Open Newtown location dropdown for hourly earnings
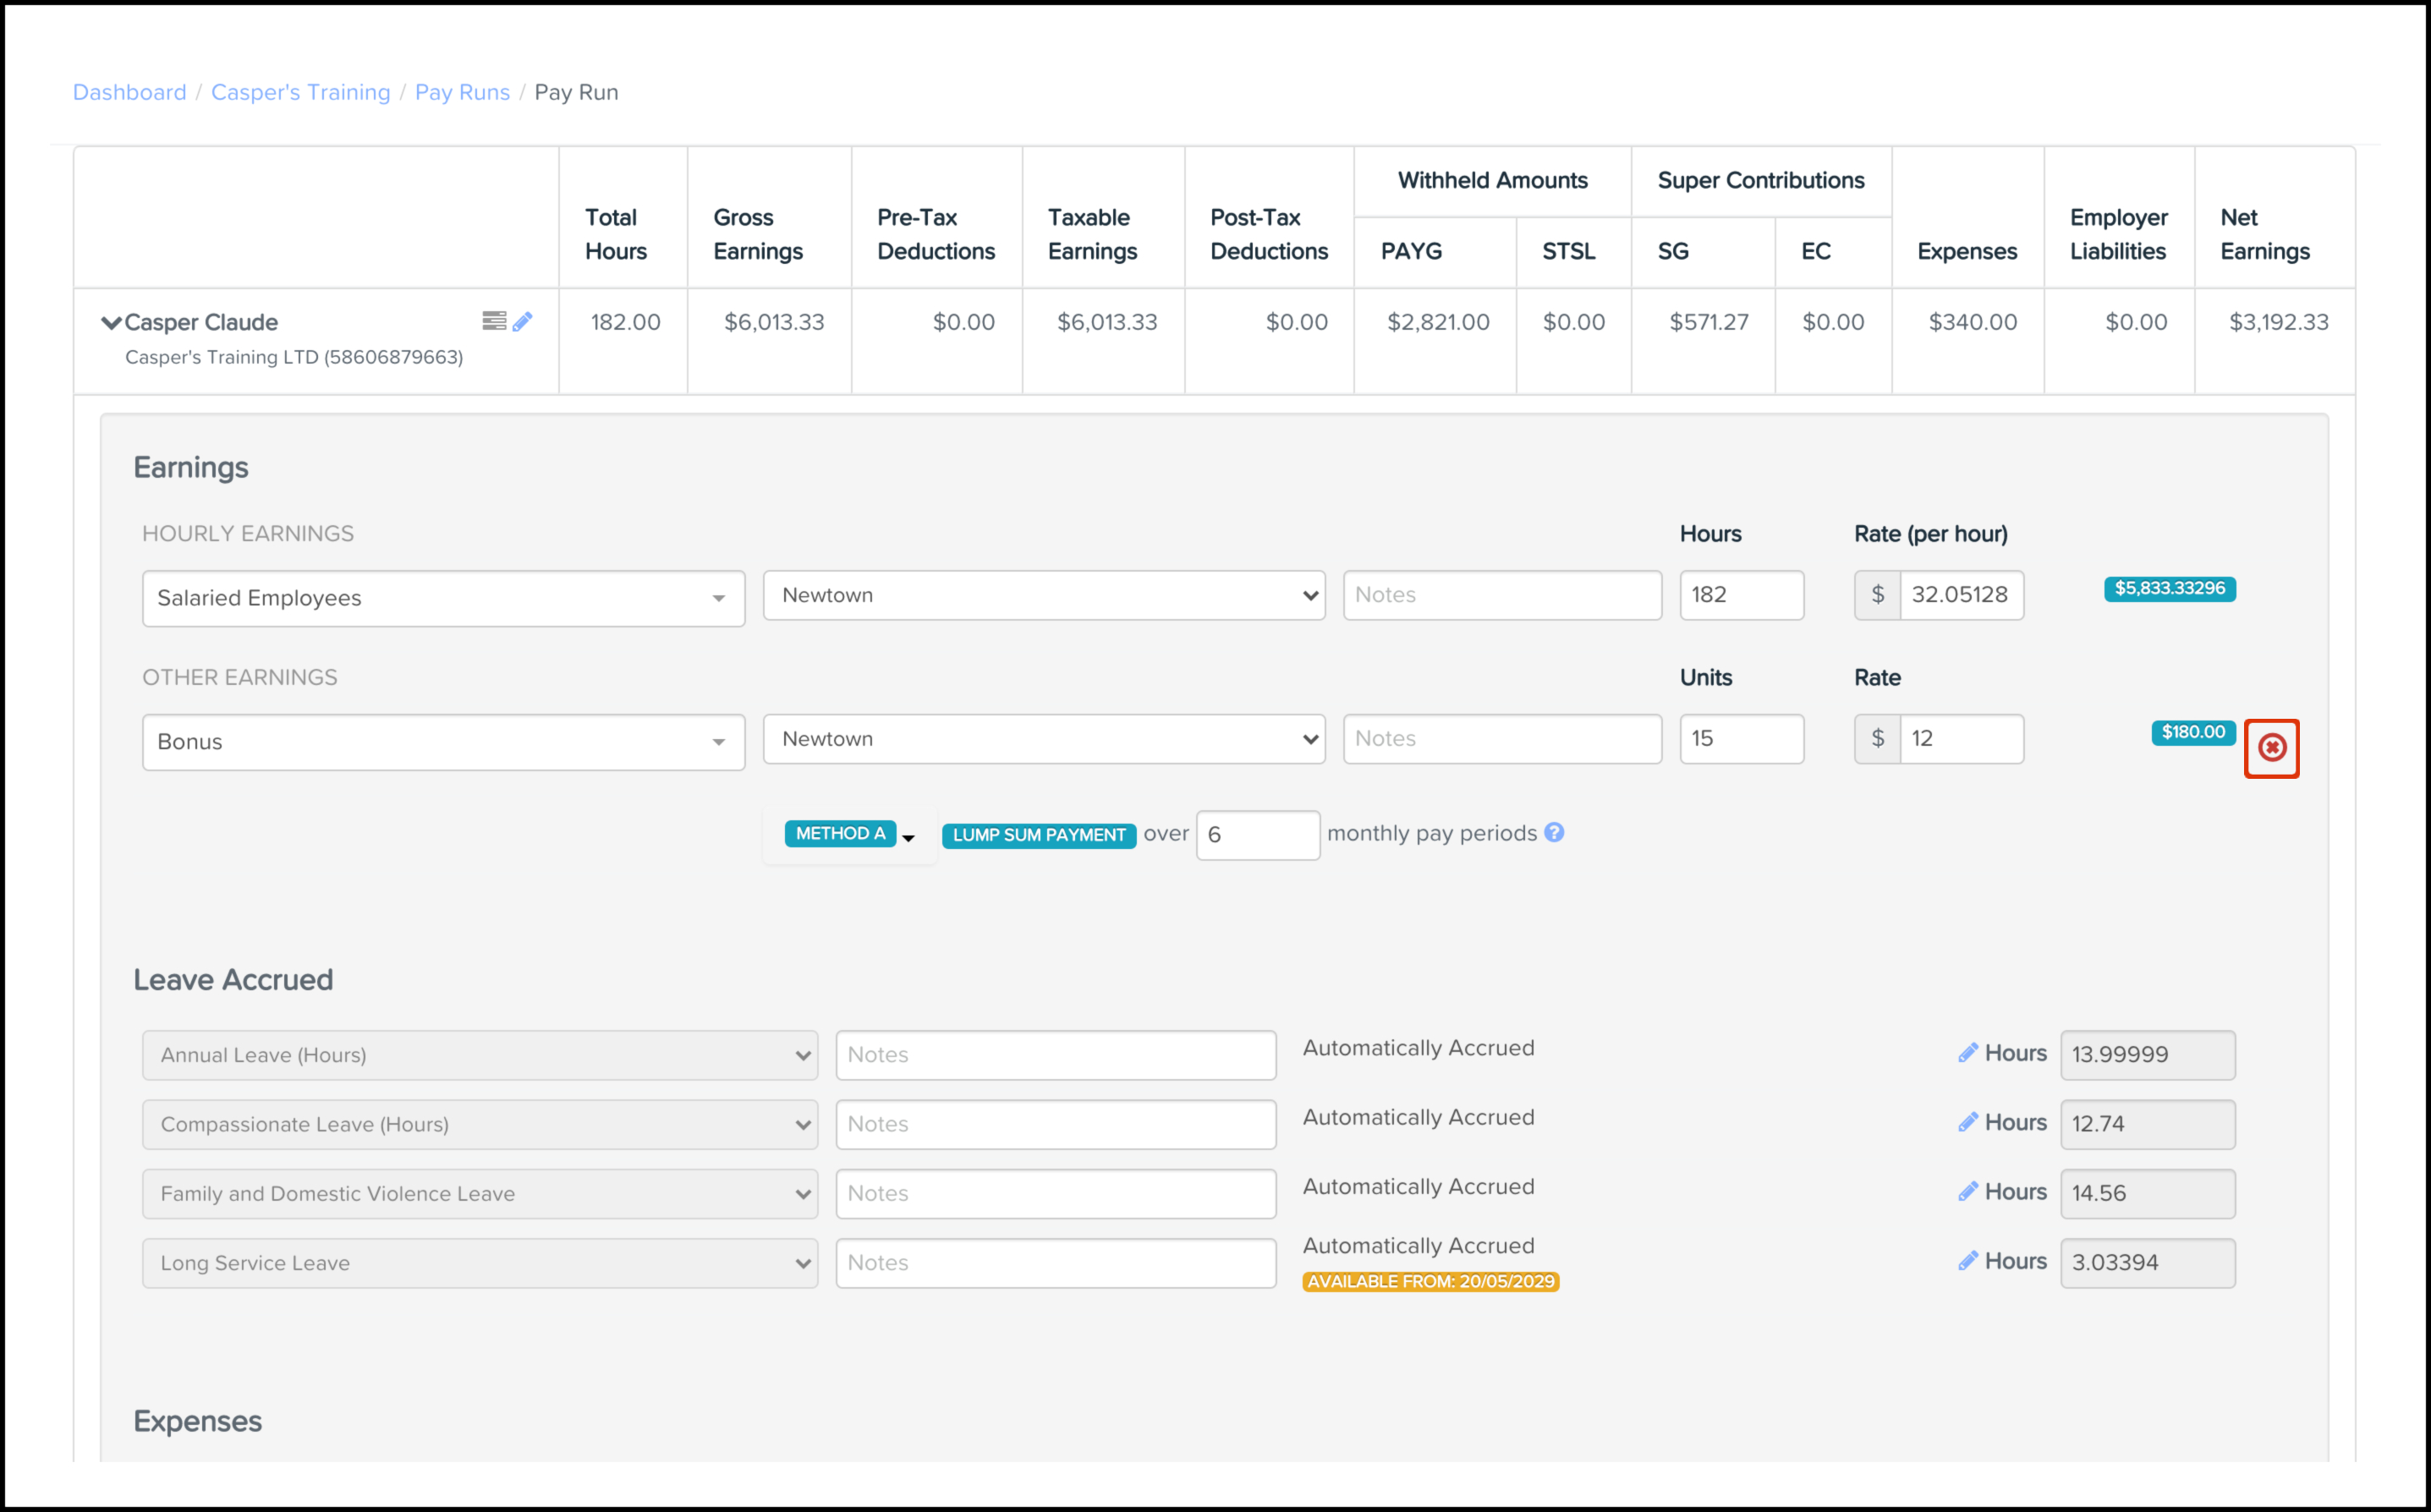The width and height of the screenshot is (2431, 1512). click(x=1043, y=595)
